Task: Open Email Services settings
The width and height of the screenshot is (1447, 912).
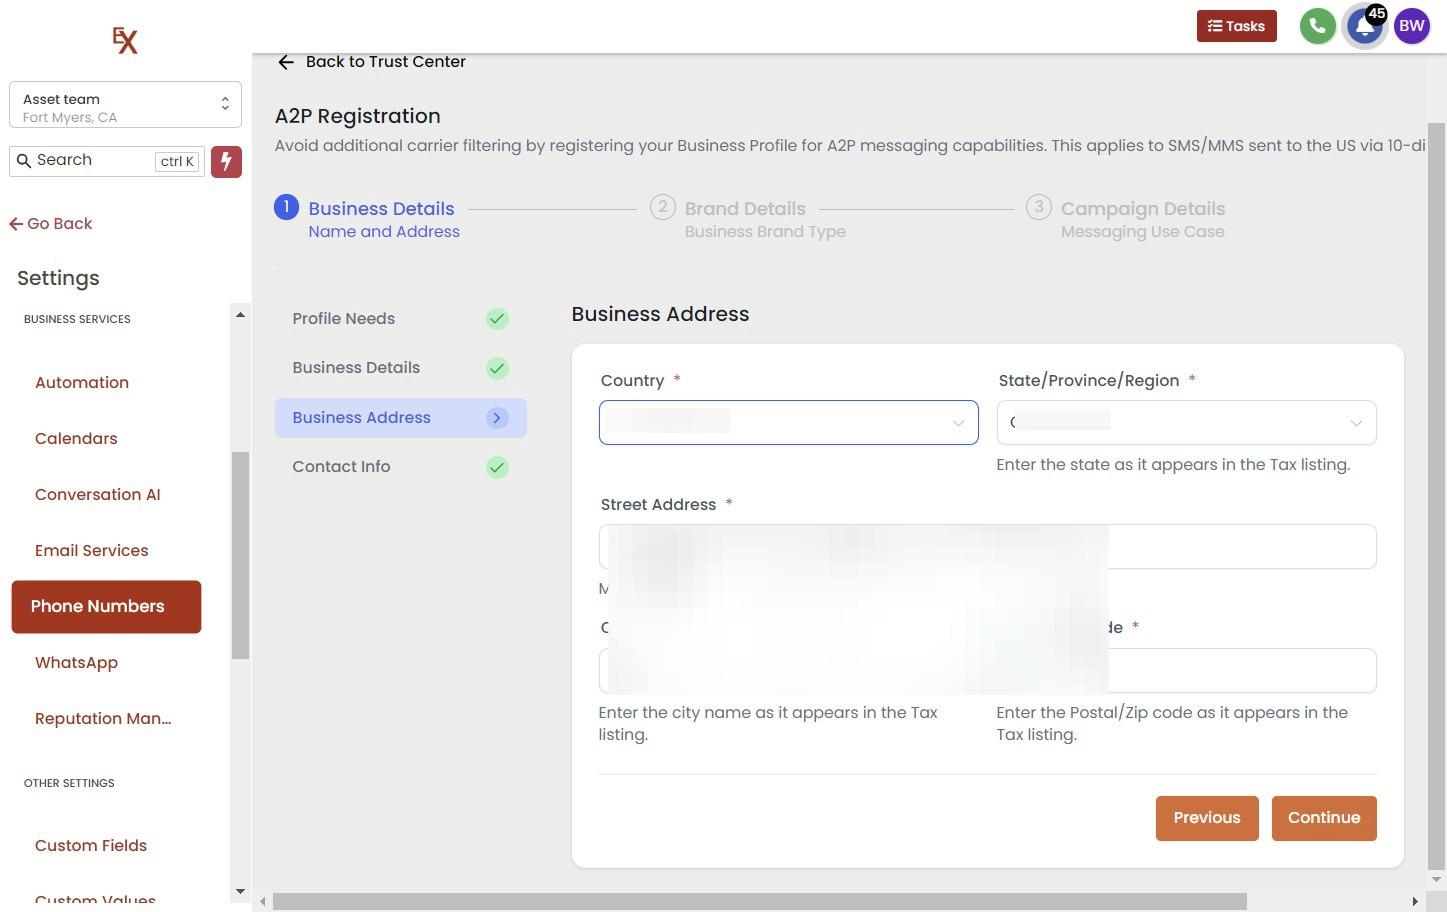Action: click(x=91, y=551)
